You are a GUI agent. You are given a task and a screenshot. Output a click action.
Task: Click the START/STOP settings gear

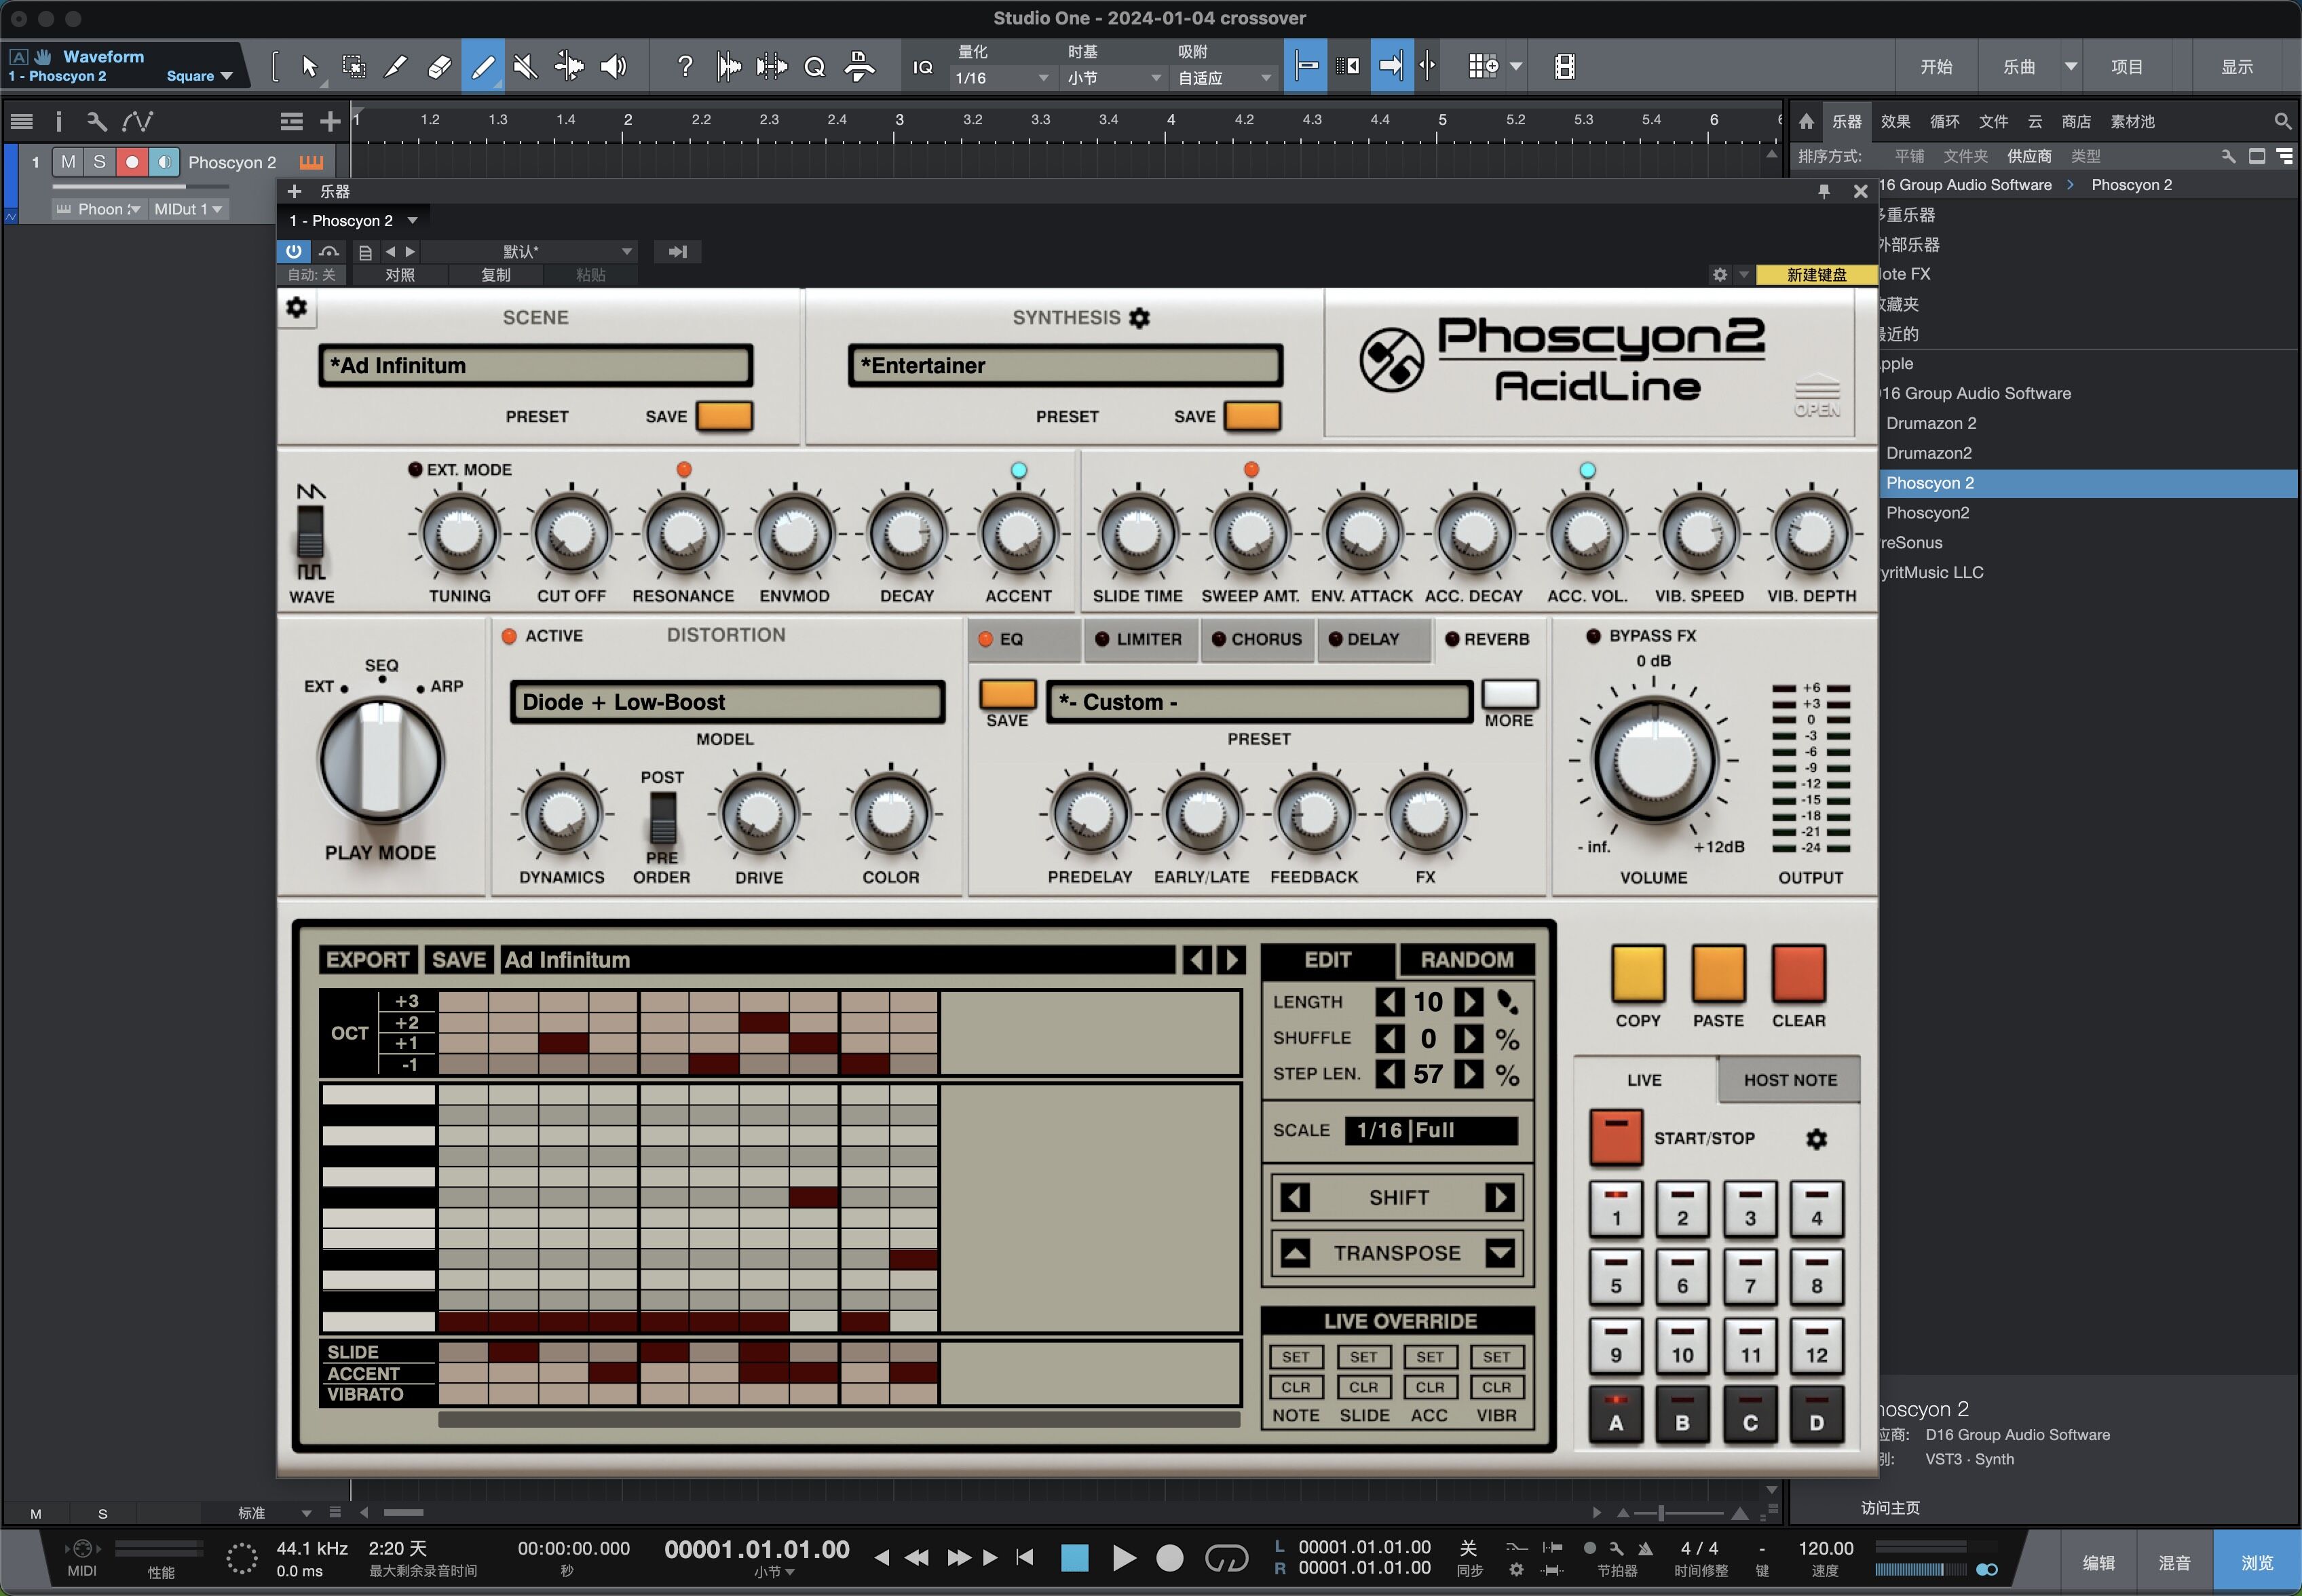(x=1816, y=1138)
